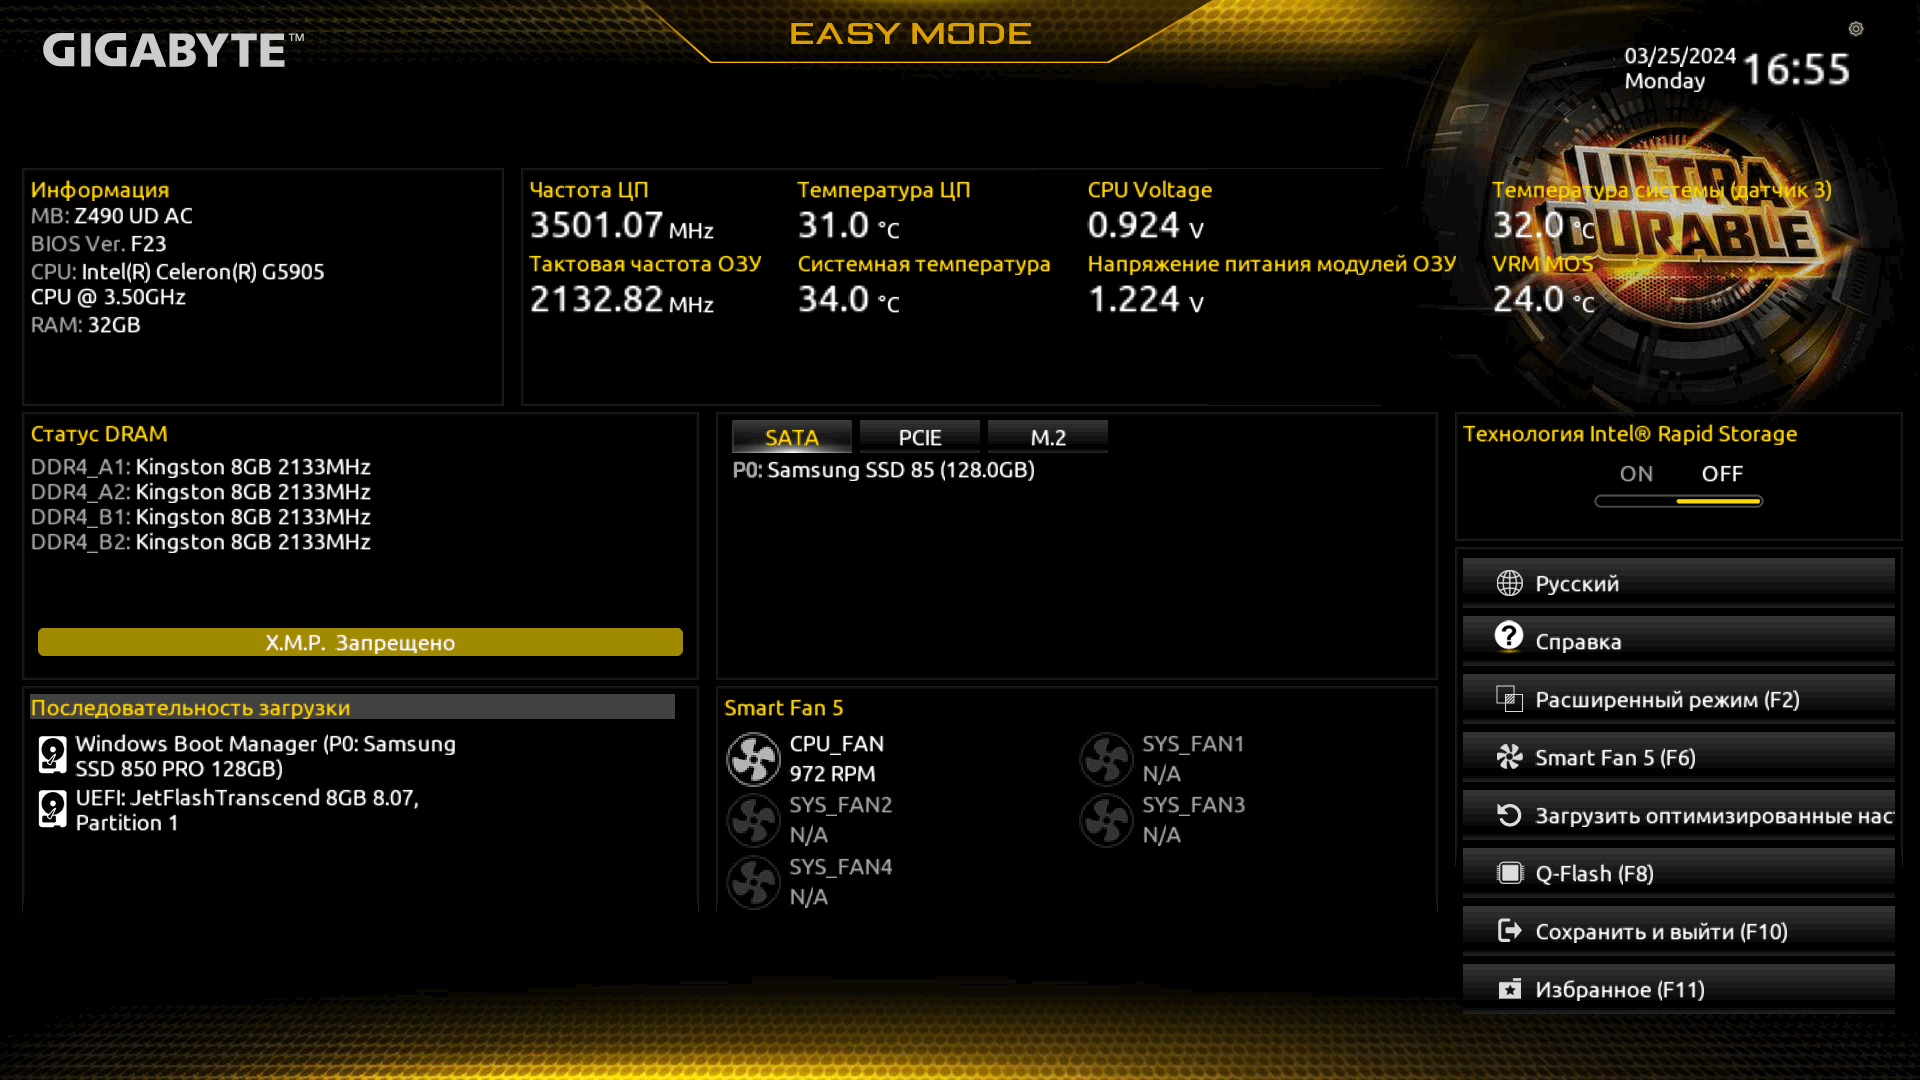Click the Windows Boot Manager drive icon
The width and height of the screenshot is (1920, 1080).
click(52, 755)
